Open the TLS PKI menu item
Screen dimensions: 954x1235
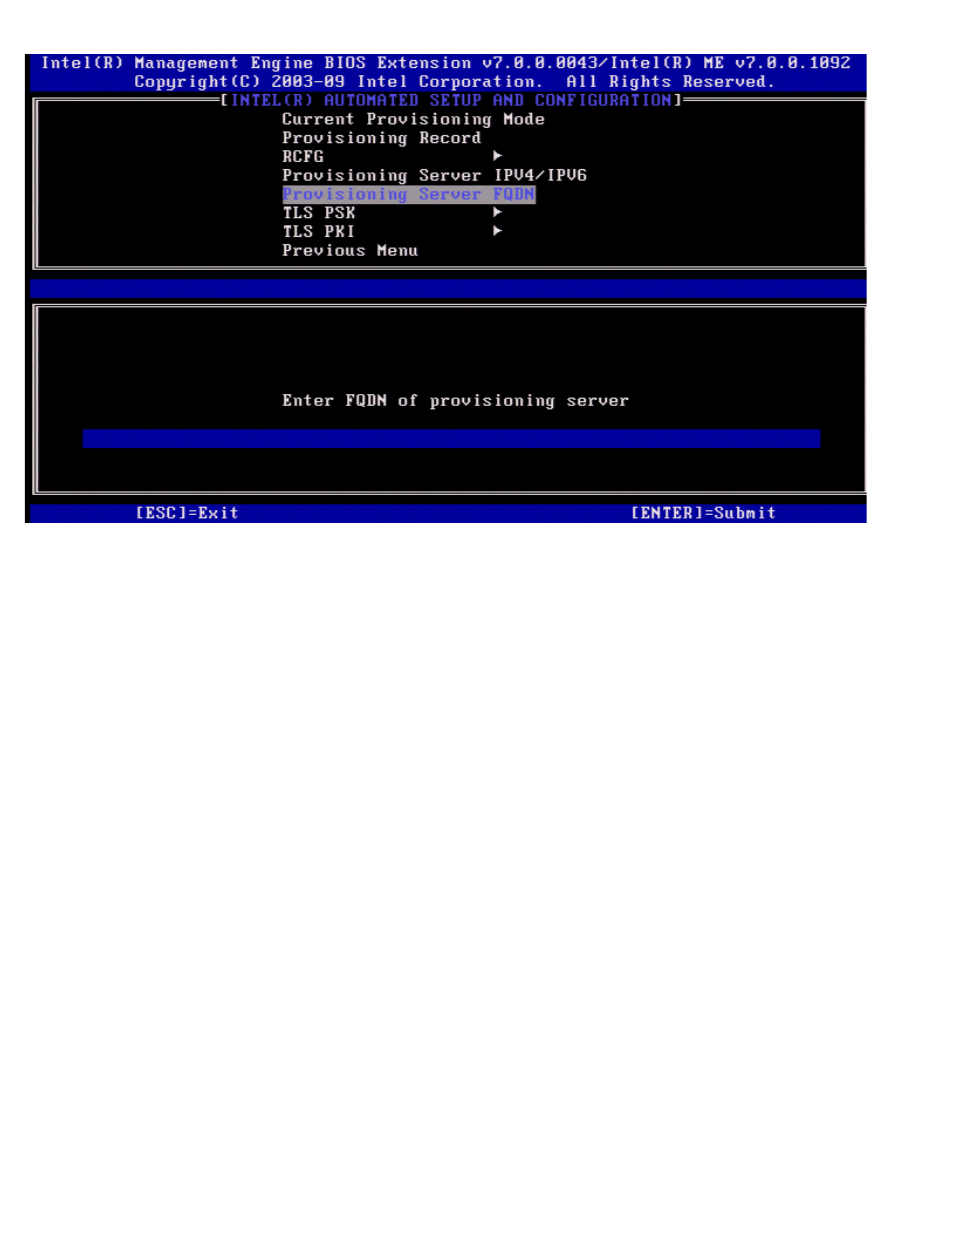click(x=319, y=231)
